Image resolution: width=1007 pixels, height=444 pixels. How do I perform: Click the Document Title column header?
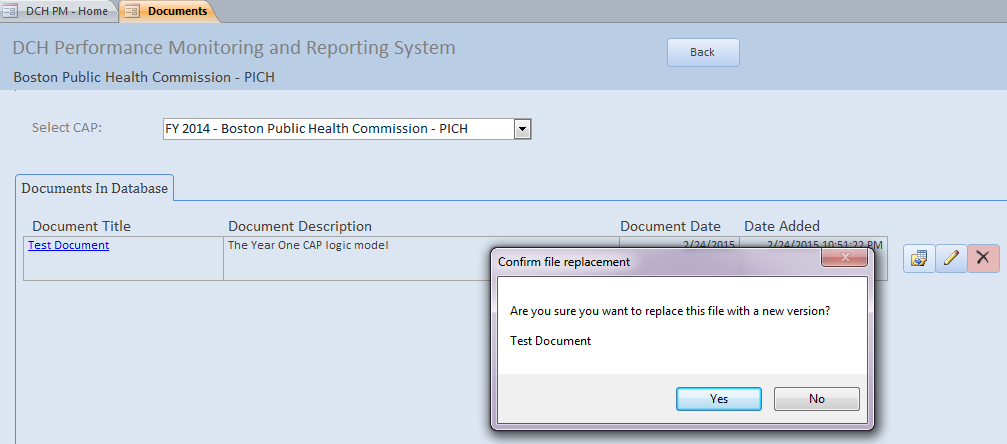point(81,226)
